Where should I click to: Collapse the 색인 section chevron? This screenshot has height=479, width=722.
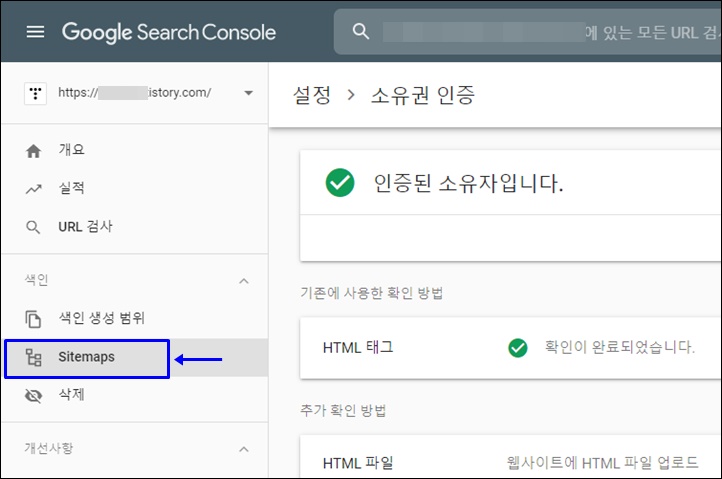[244, 280]
